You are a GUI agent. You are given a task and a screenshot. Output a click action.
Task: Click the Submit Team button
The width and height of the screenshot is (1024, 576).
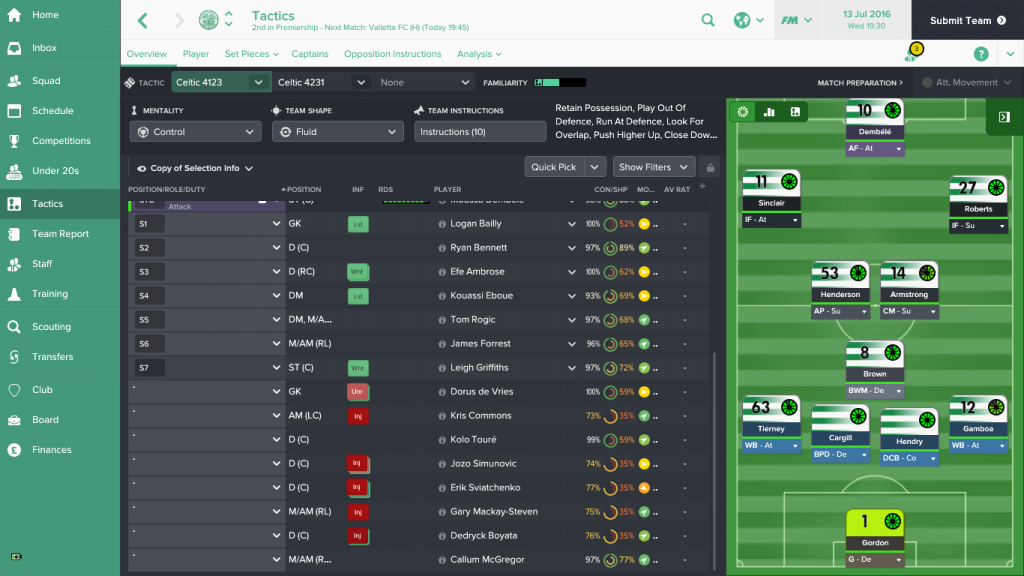967,20
